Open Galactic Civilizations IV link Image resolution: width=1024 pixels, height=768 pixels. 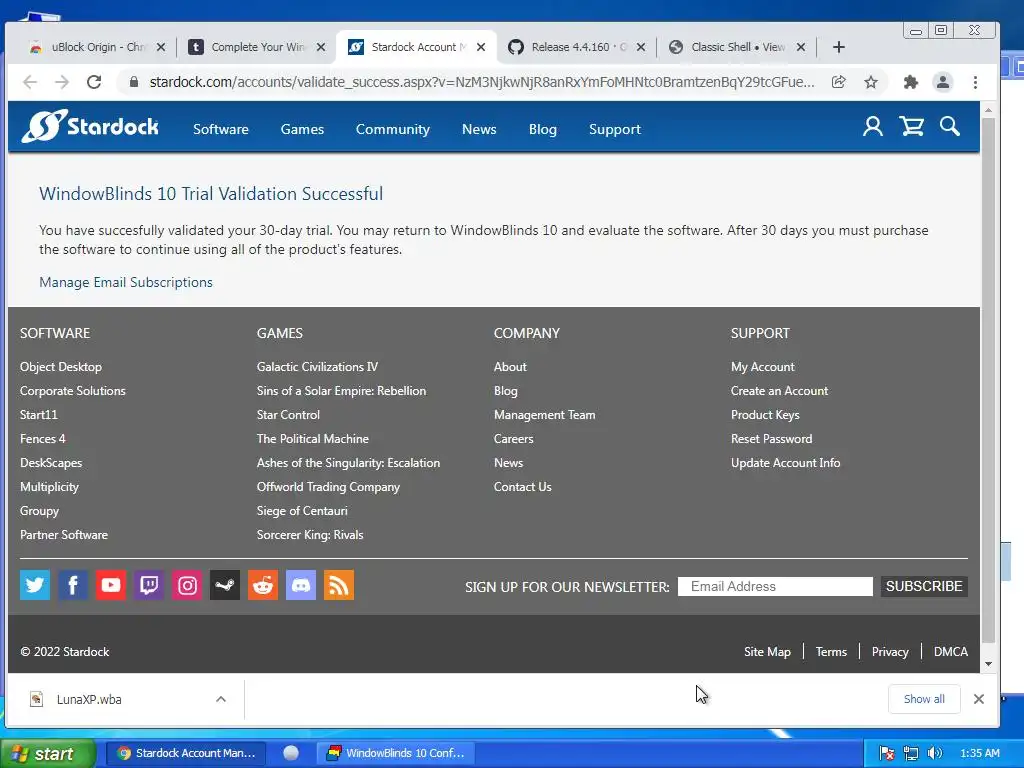click(x=317, y=366)
